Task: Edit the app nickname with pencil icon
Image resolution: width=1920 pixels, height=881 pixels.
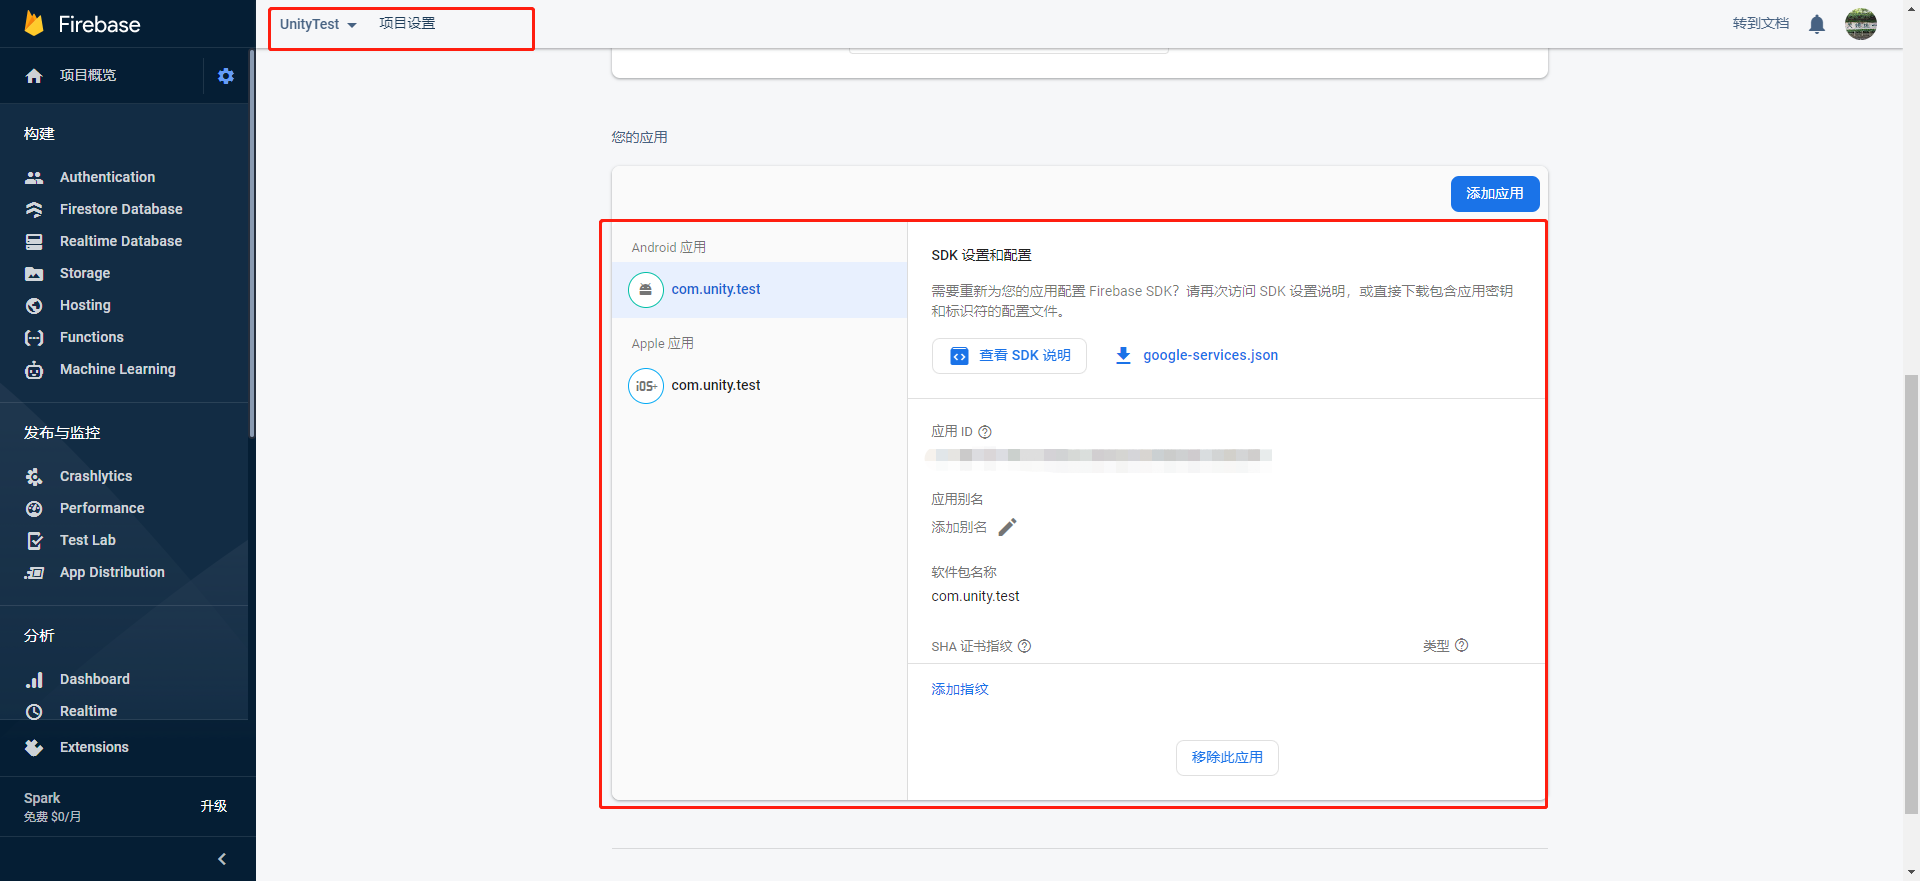Action: tap(1008, 527)
